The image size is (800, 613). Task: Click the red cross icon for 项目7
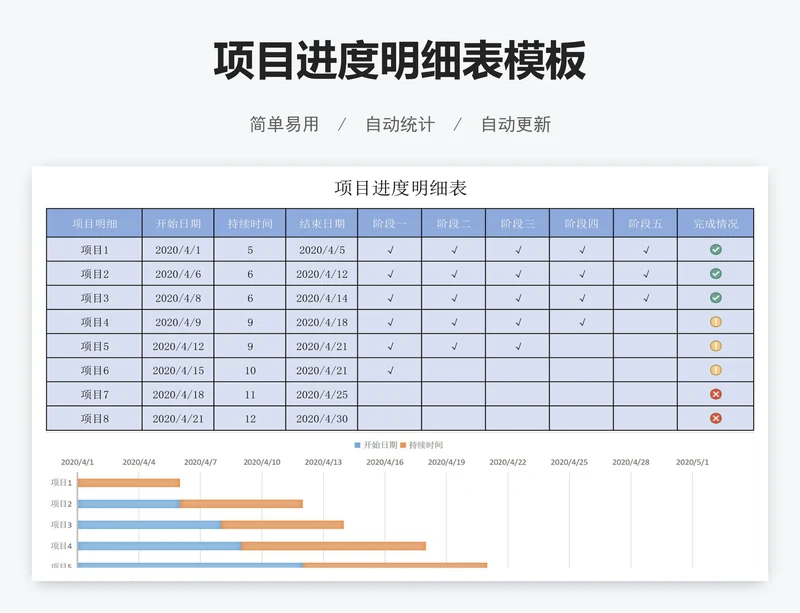[716, 394]
